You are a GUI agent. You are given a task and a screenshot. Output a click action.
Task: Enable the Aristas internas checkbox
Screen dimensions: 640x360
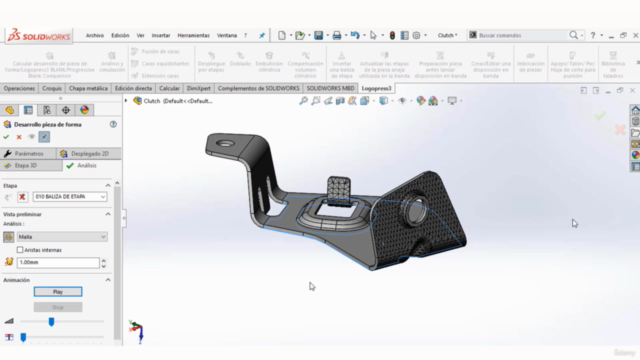(20, 249)
